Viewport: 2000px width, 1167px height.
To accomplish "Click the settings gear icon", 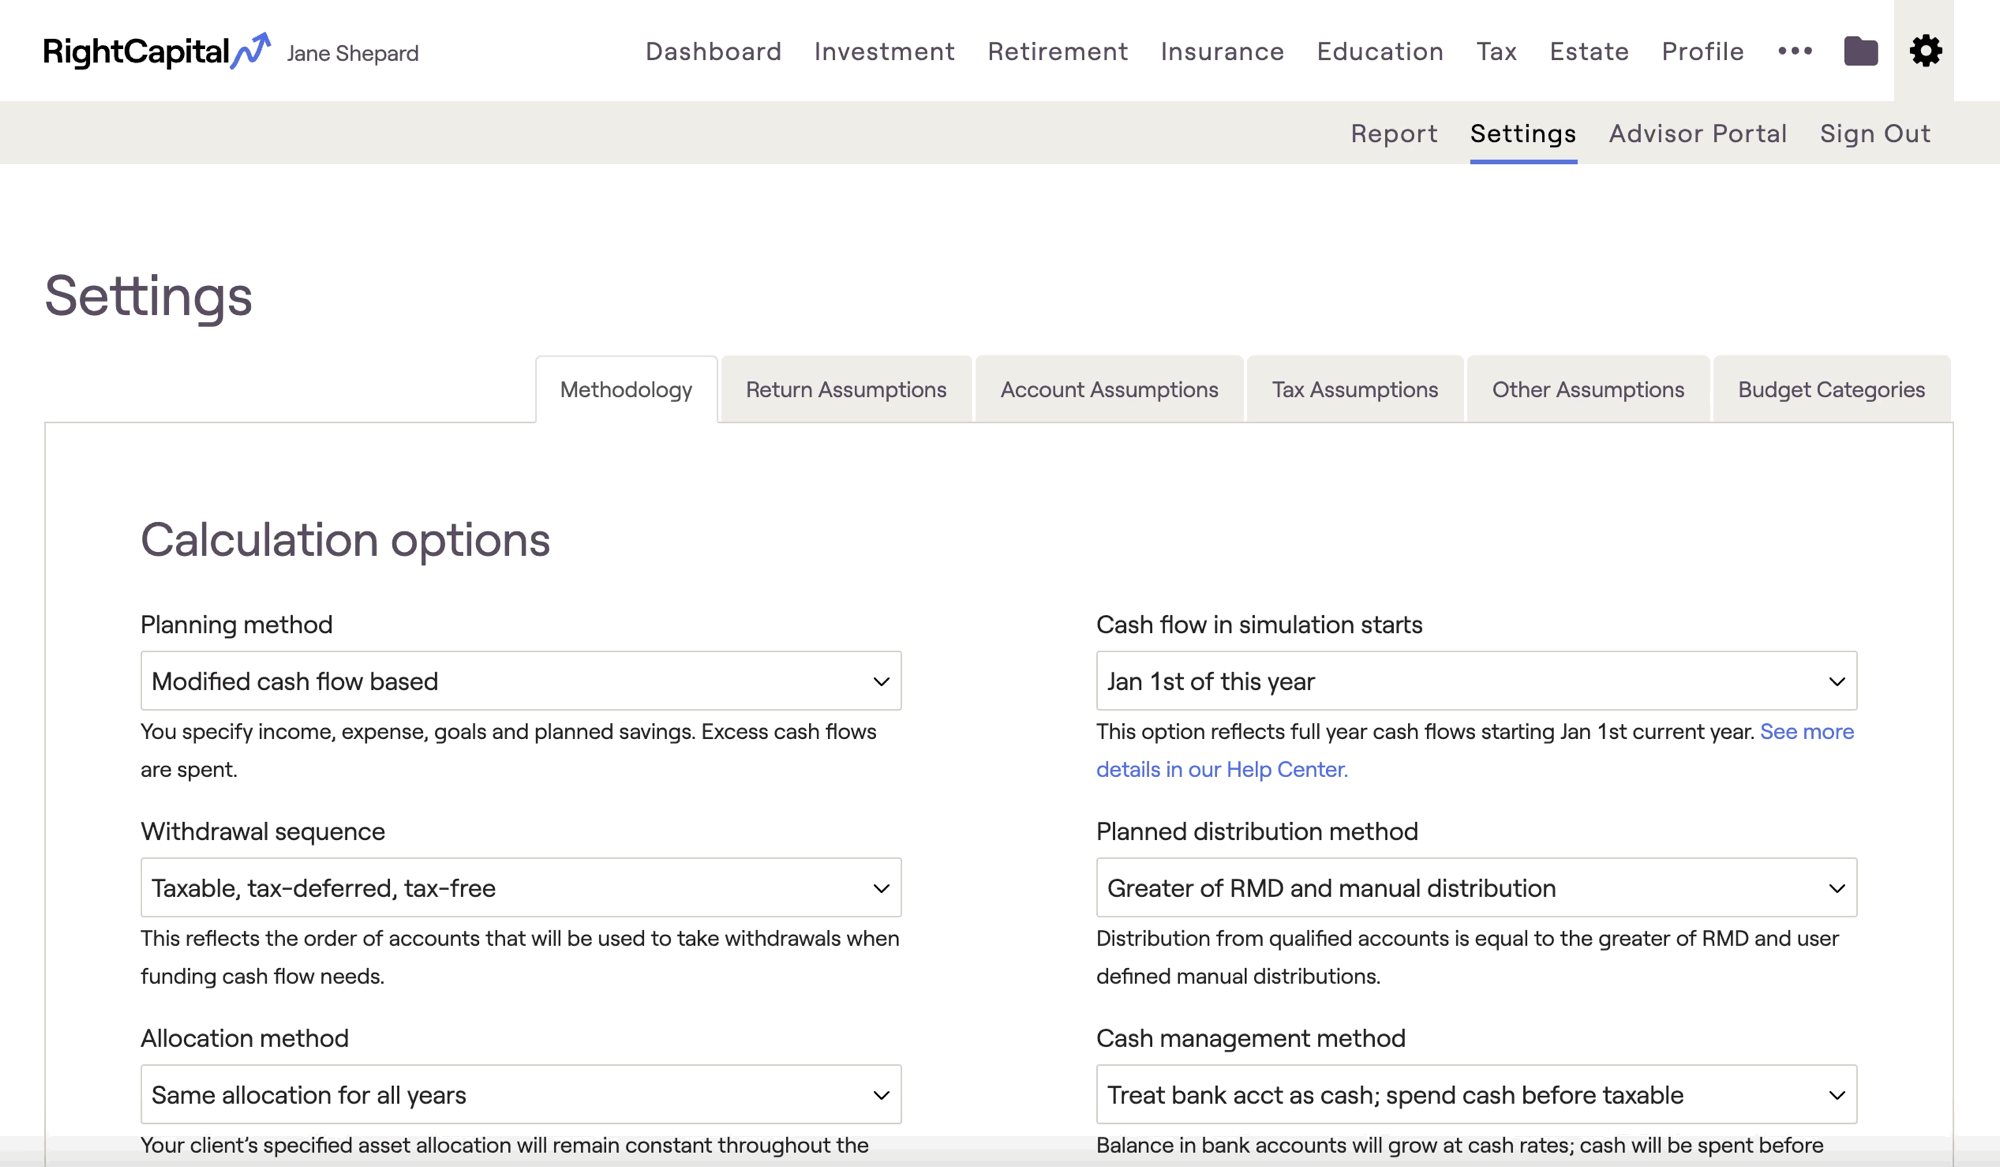I will pos(1925,51).
